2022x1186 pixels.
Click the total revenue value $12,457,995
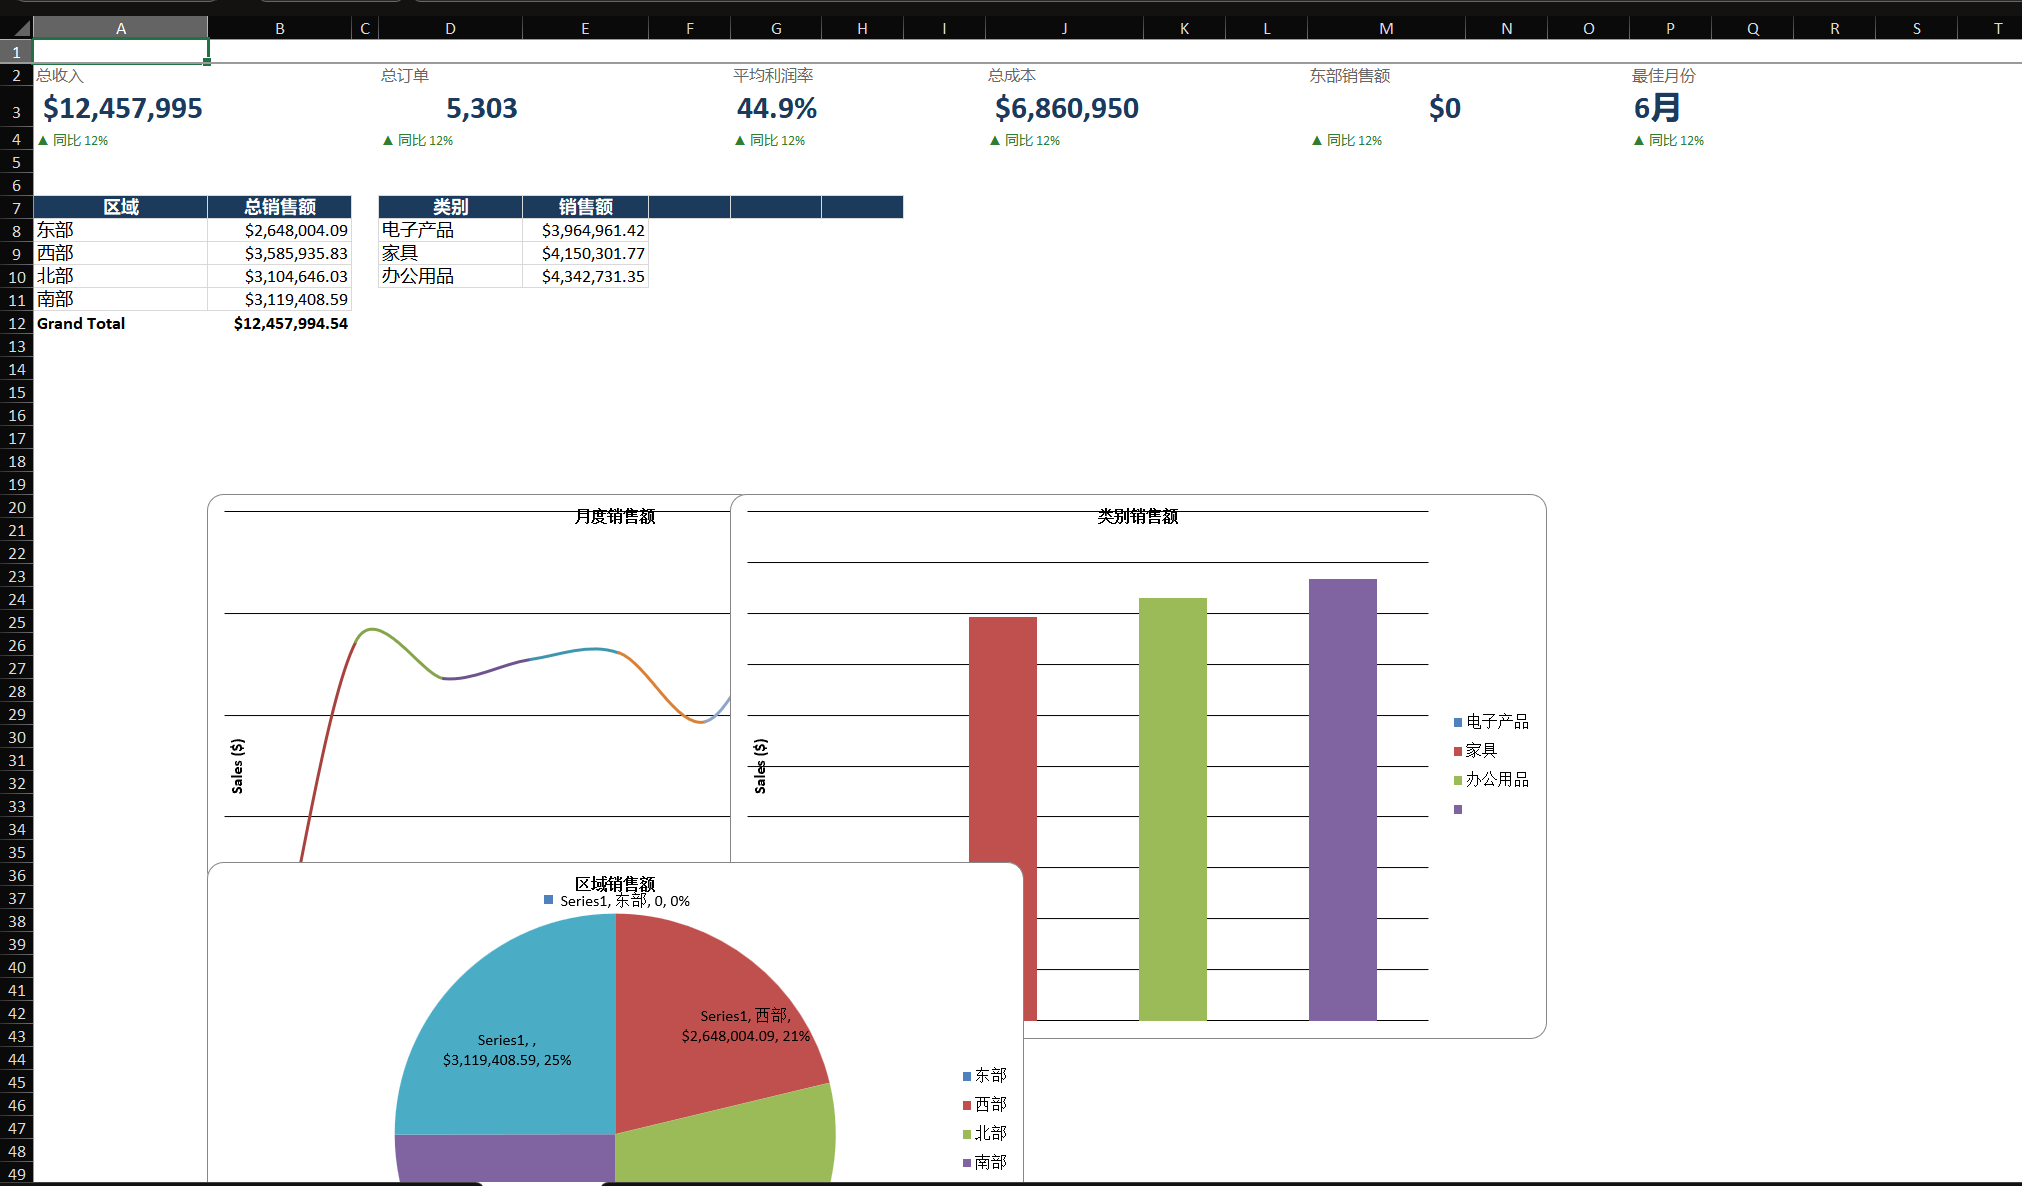[122, 108]
